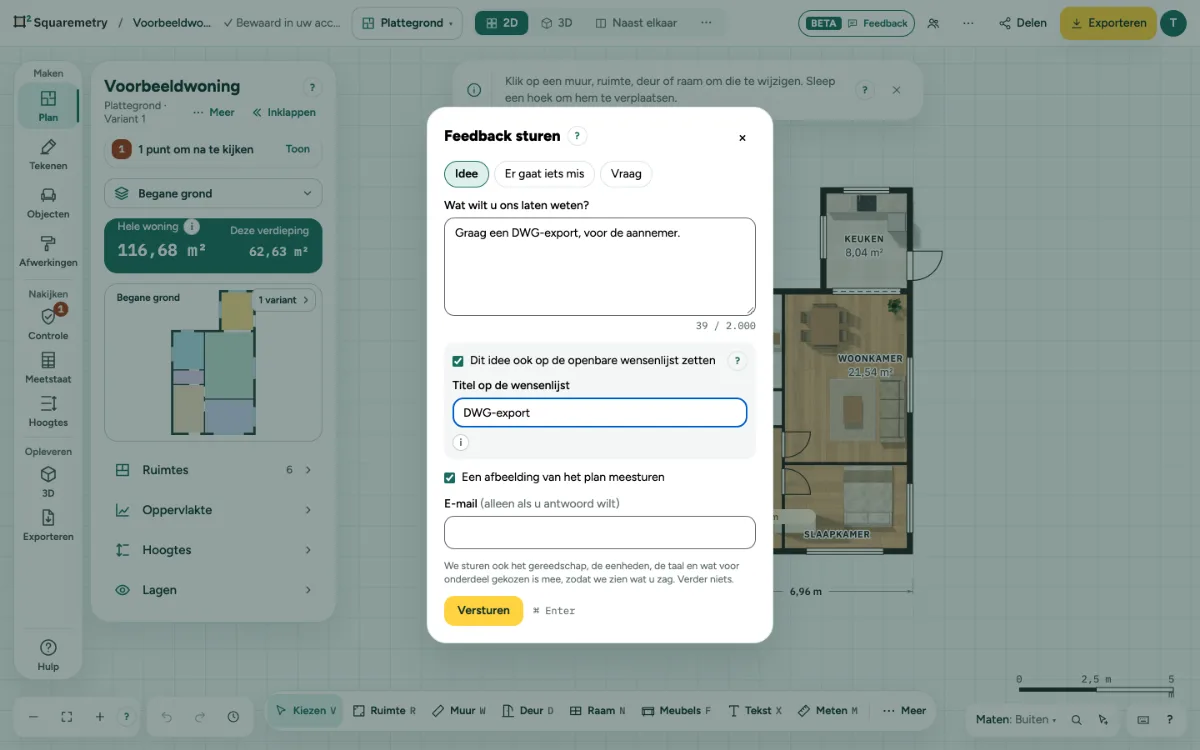The image size is (1200, 750).
Task: Click the search magnifier icon bottom right
Action: (x=1076, y=720)
